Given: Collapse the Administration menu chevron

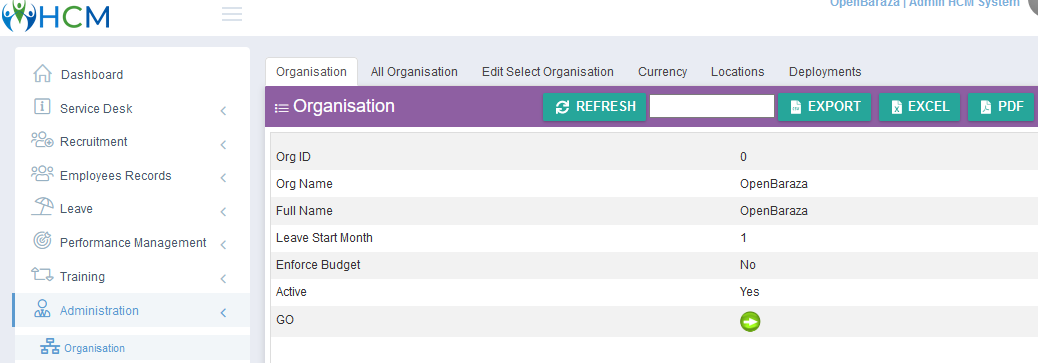Looking at the screenshot, I should [x=224, y=313].
